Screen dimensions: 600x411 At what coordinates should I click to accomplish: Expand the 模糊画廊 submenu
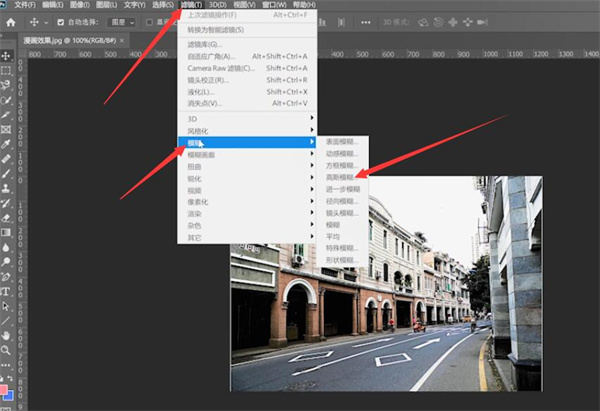tap(247, 154)
